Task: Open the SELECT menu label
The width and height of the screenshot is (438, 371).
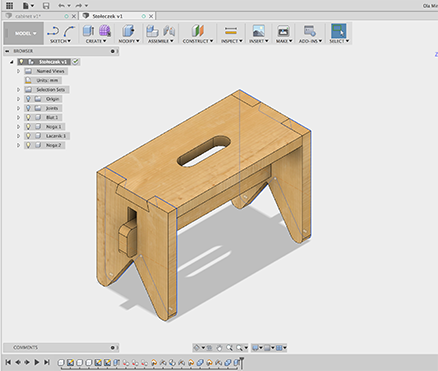Action: pos(339,41)
